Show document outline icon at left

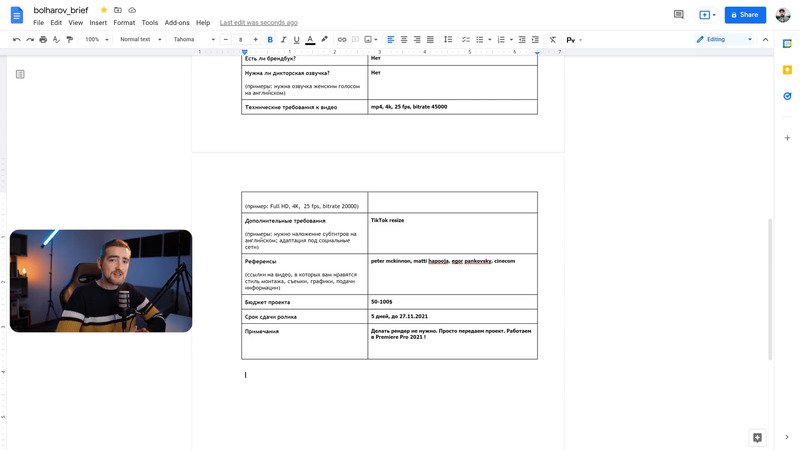click(20, 74)
